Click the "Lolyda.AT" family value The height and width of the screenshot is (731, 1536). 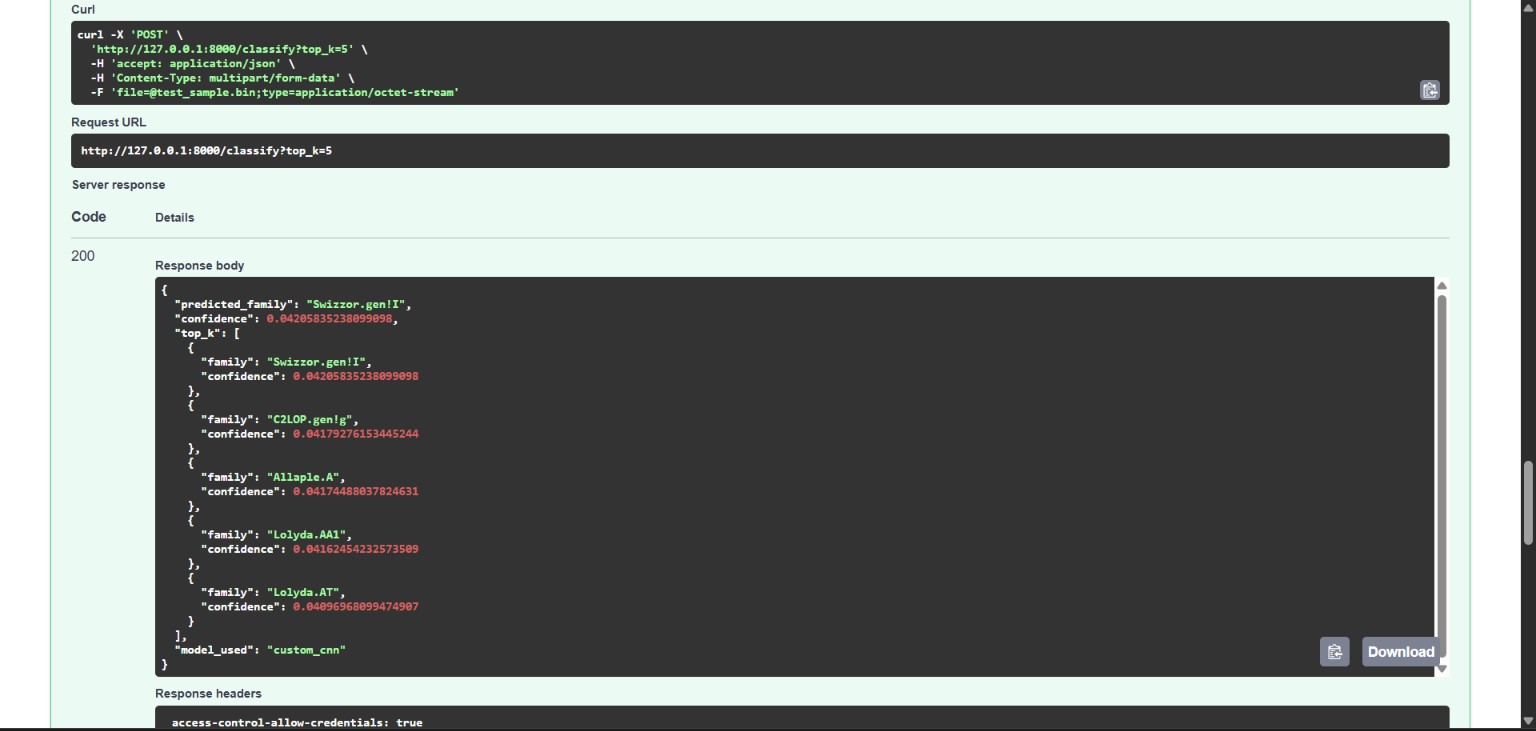[x=305, y=592]
